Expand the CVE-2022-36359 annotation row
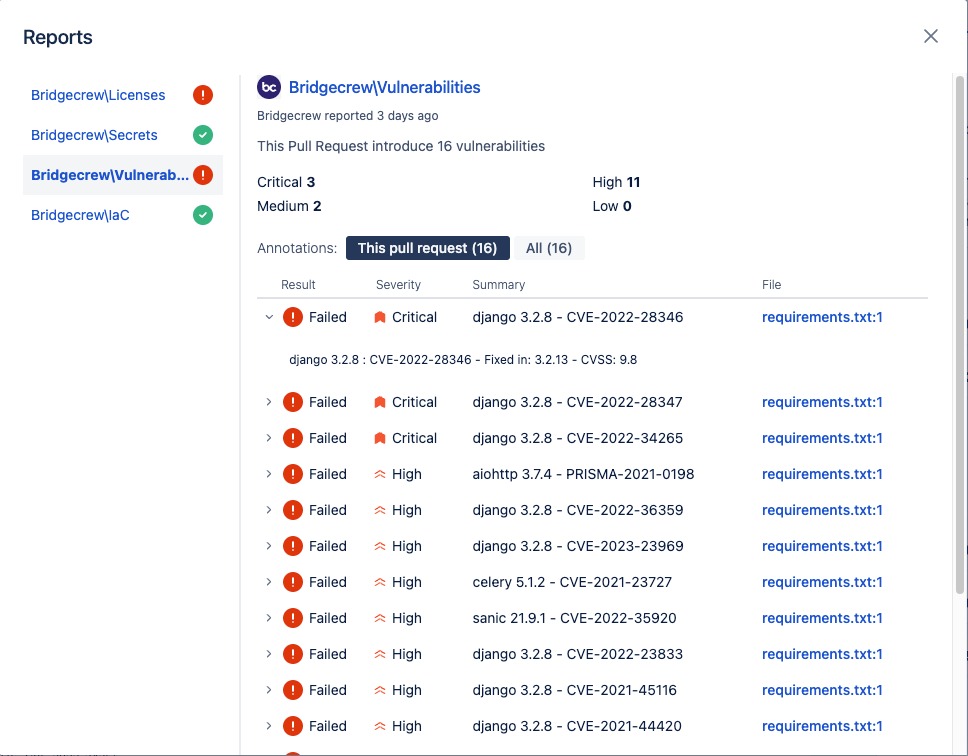This screenshot has width=968, height=756. click(269, 510)
